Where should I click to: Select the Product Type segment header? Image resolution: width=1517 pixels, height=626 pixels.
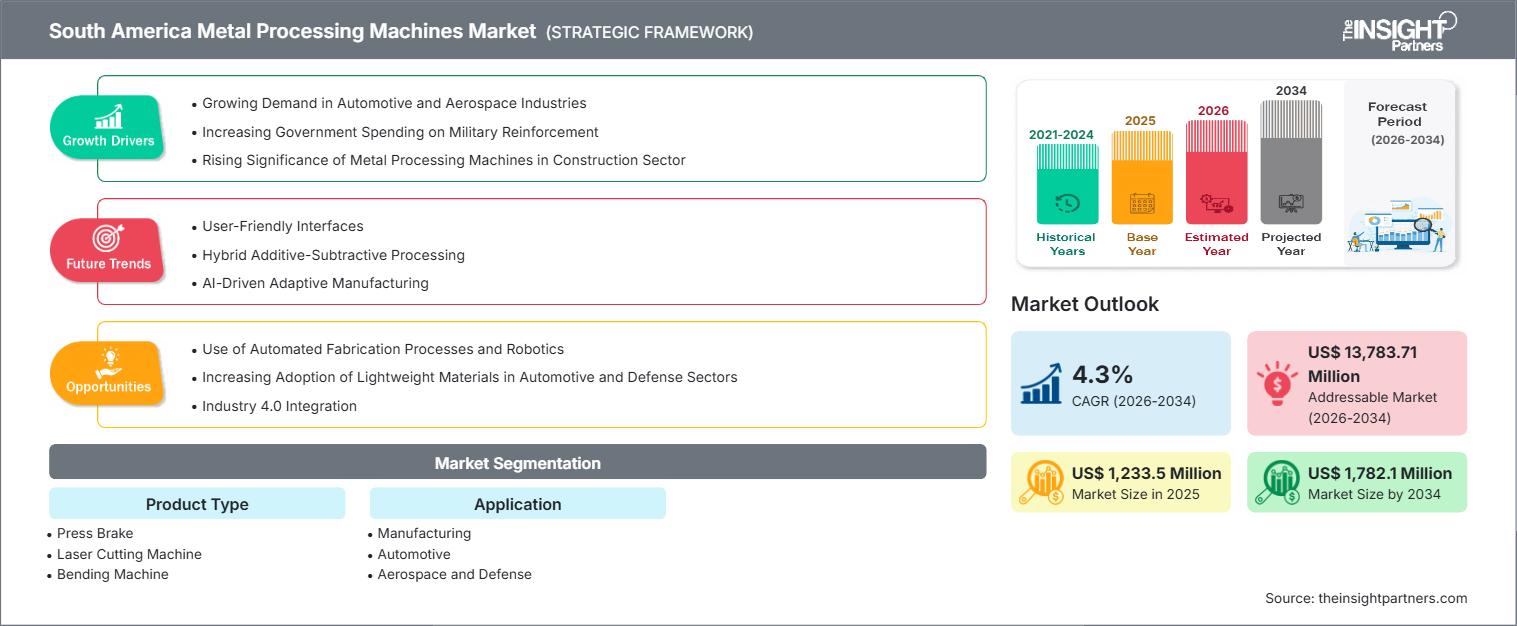(x=197, y=504)
